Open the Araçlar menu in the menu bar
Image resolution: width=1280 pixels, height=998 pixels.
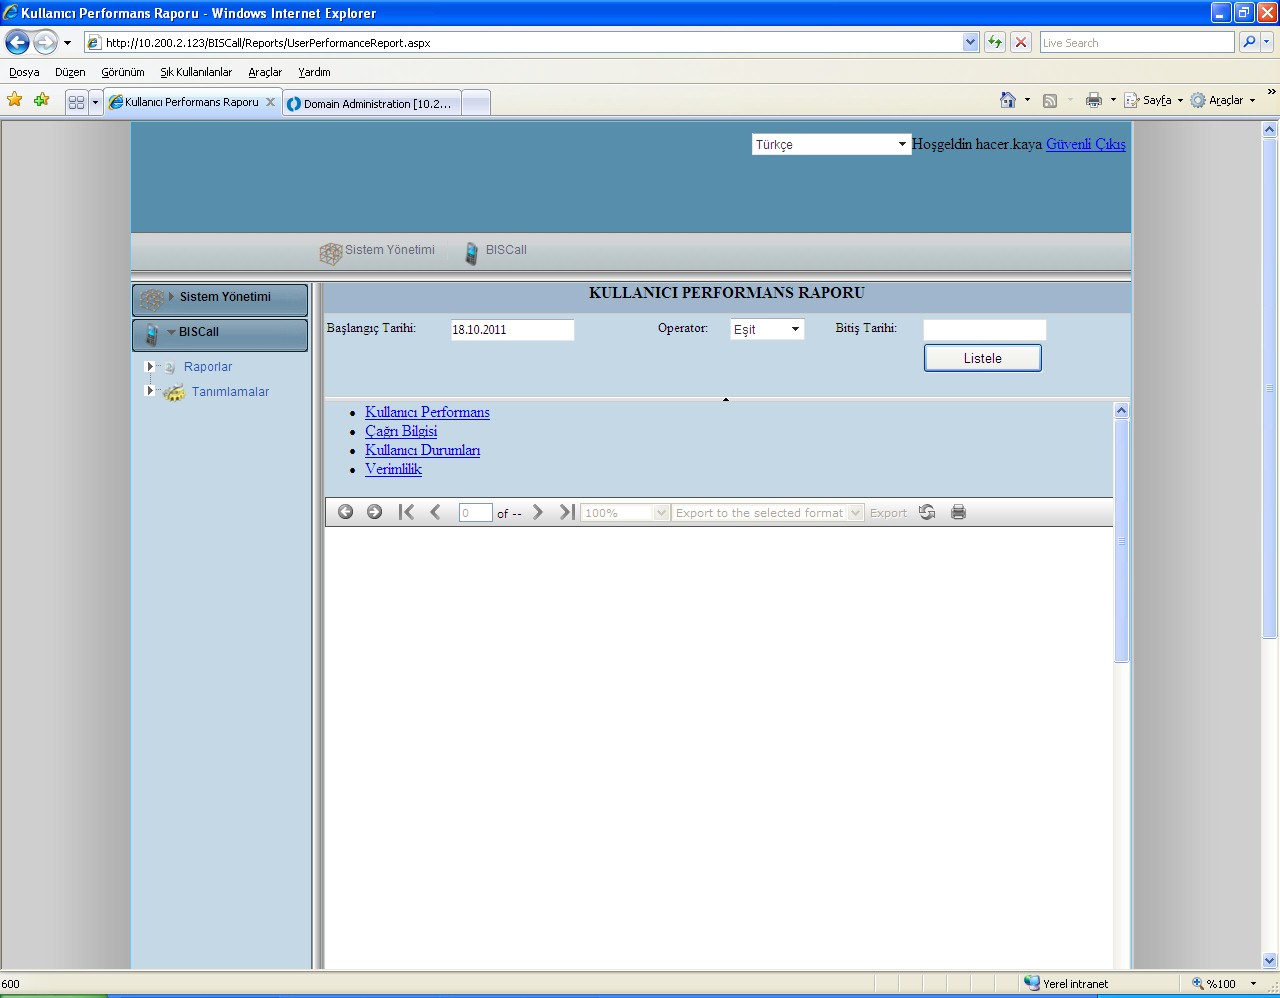tap(265, 72)
